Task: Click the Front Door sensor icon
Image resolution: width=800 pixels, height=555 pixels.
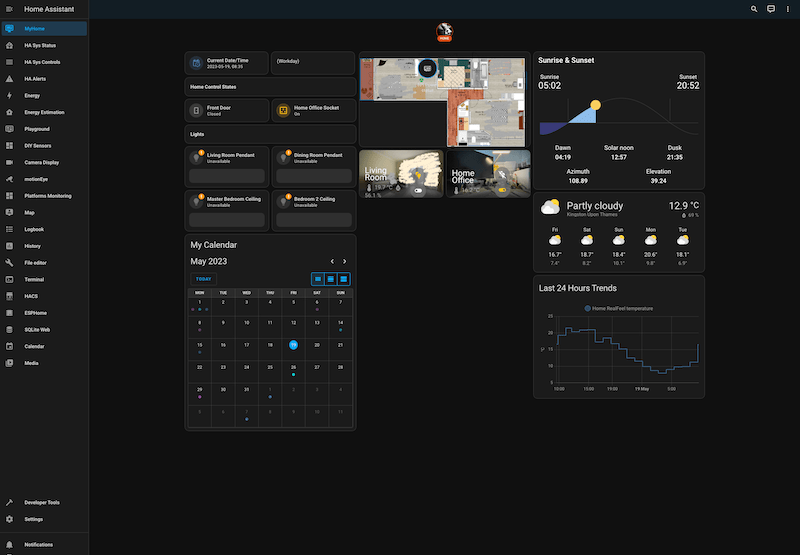Action: [197, 110]
